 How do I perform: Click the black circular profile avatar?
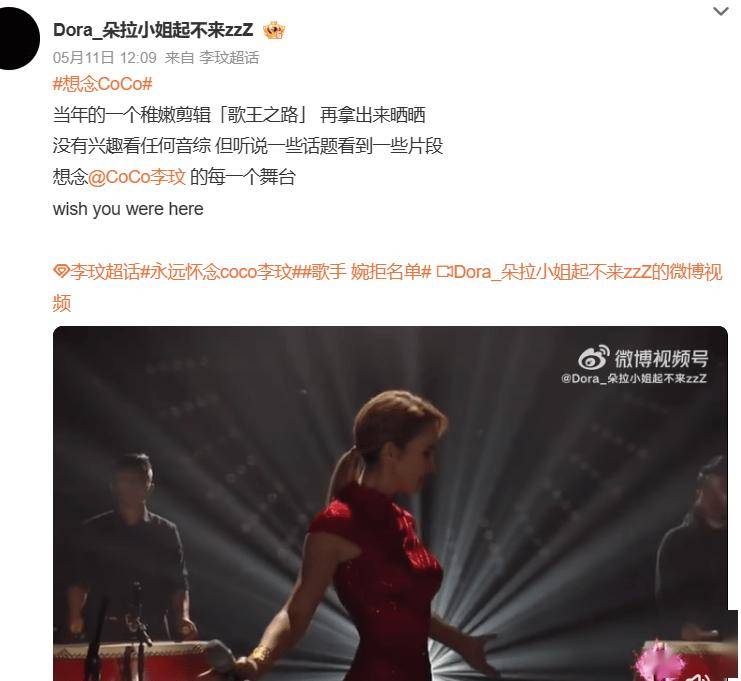[15, 39]
